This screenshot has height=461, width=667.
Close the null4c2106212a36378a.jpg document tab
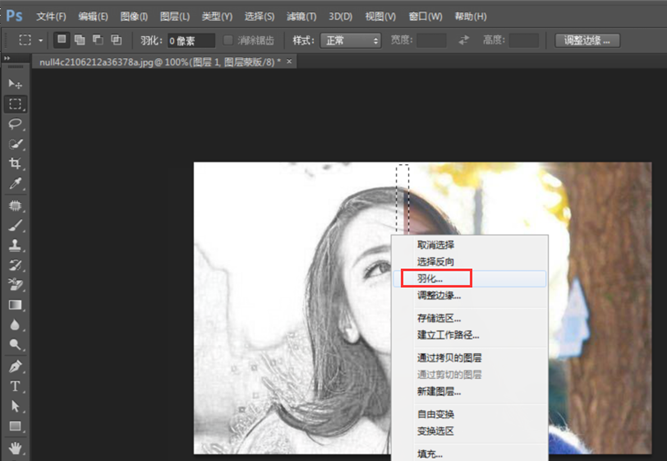pyautogui.click(x=290, y=62)
